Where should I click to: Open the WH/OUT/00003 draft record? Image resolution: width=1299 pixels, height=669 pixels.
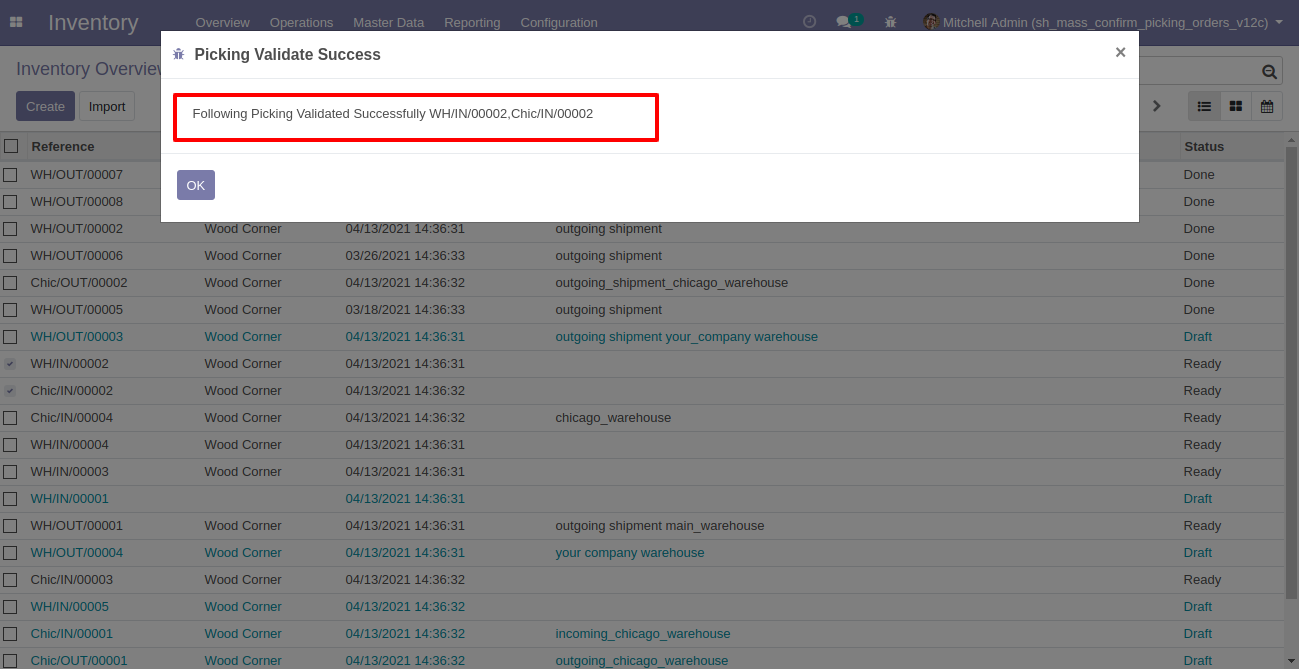pyautogui.click(x=77, y=336)
